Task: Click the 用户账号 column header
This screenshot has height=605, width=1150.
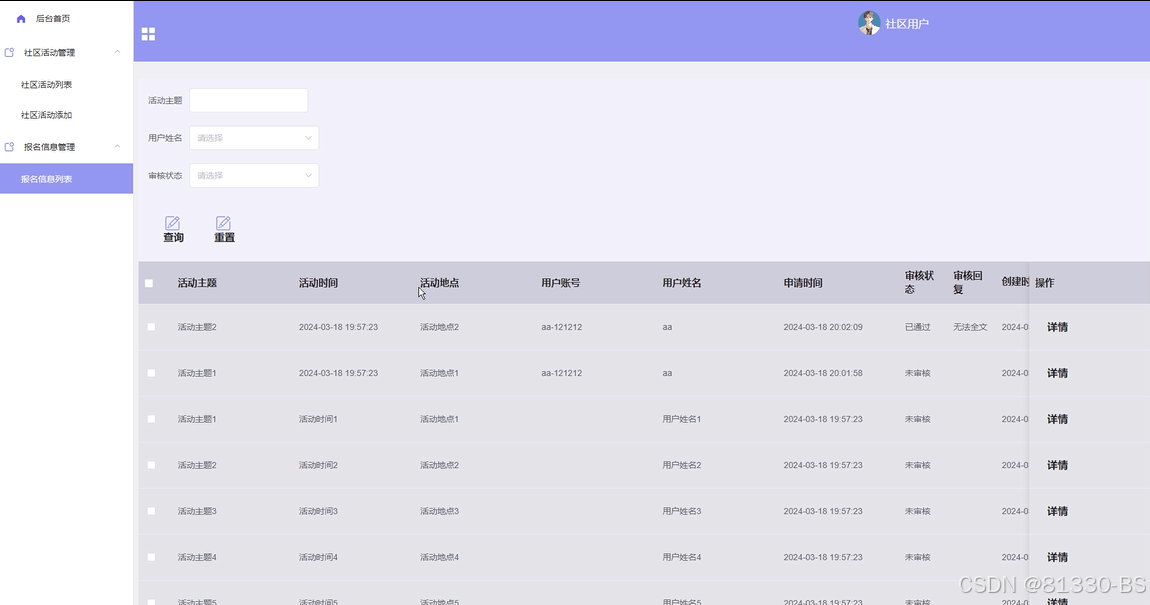Action: (560, 283)
